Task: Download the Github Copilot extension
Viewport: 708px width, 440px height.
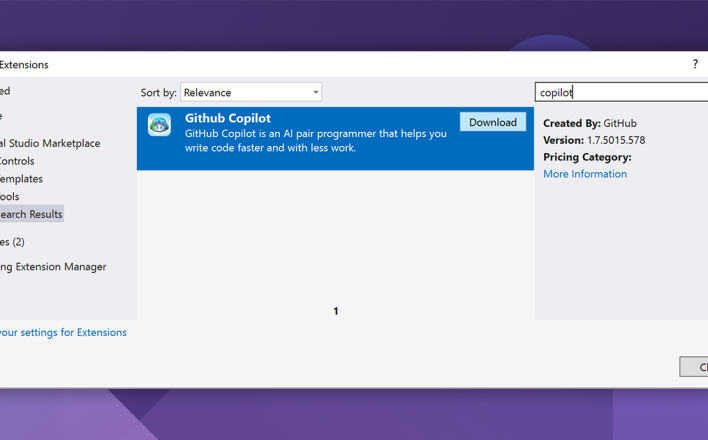Action: pyautogui.click(x=493, y=122)
